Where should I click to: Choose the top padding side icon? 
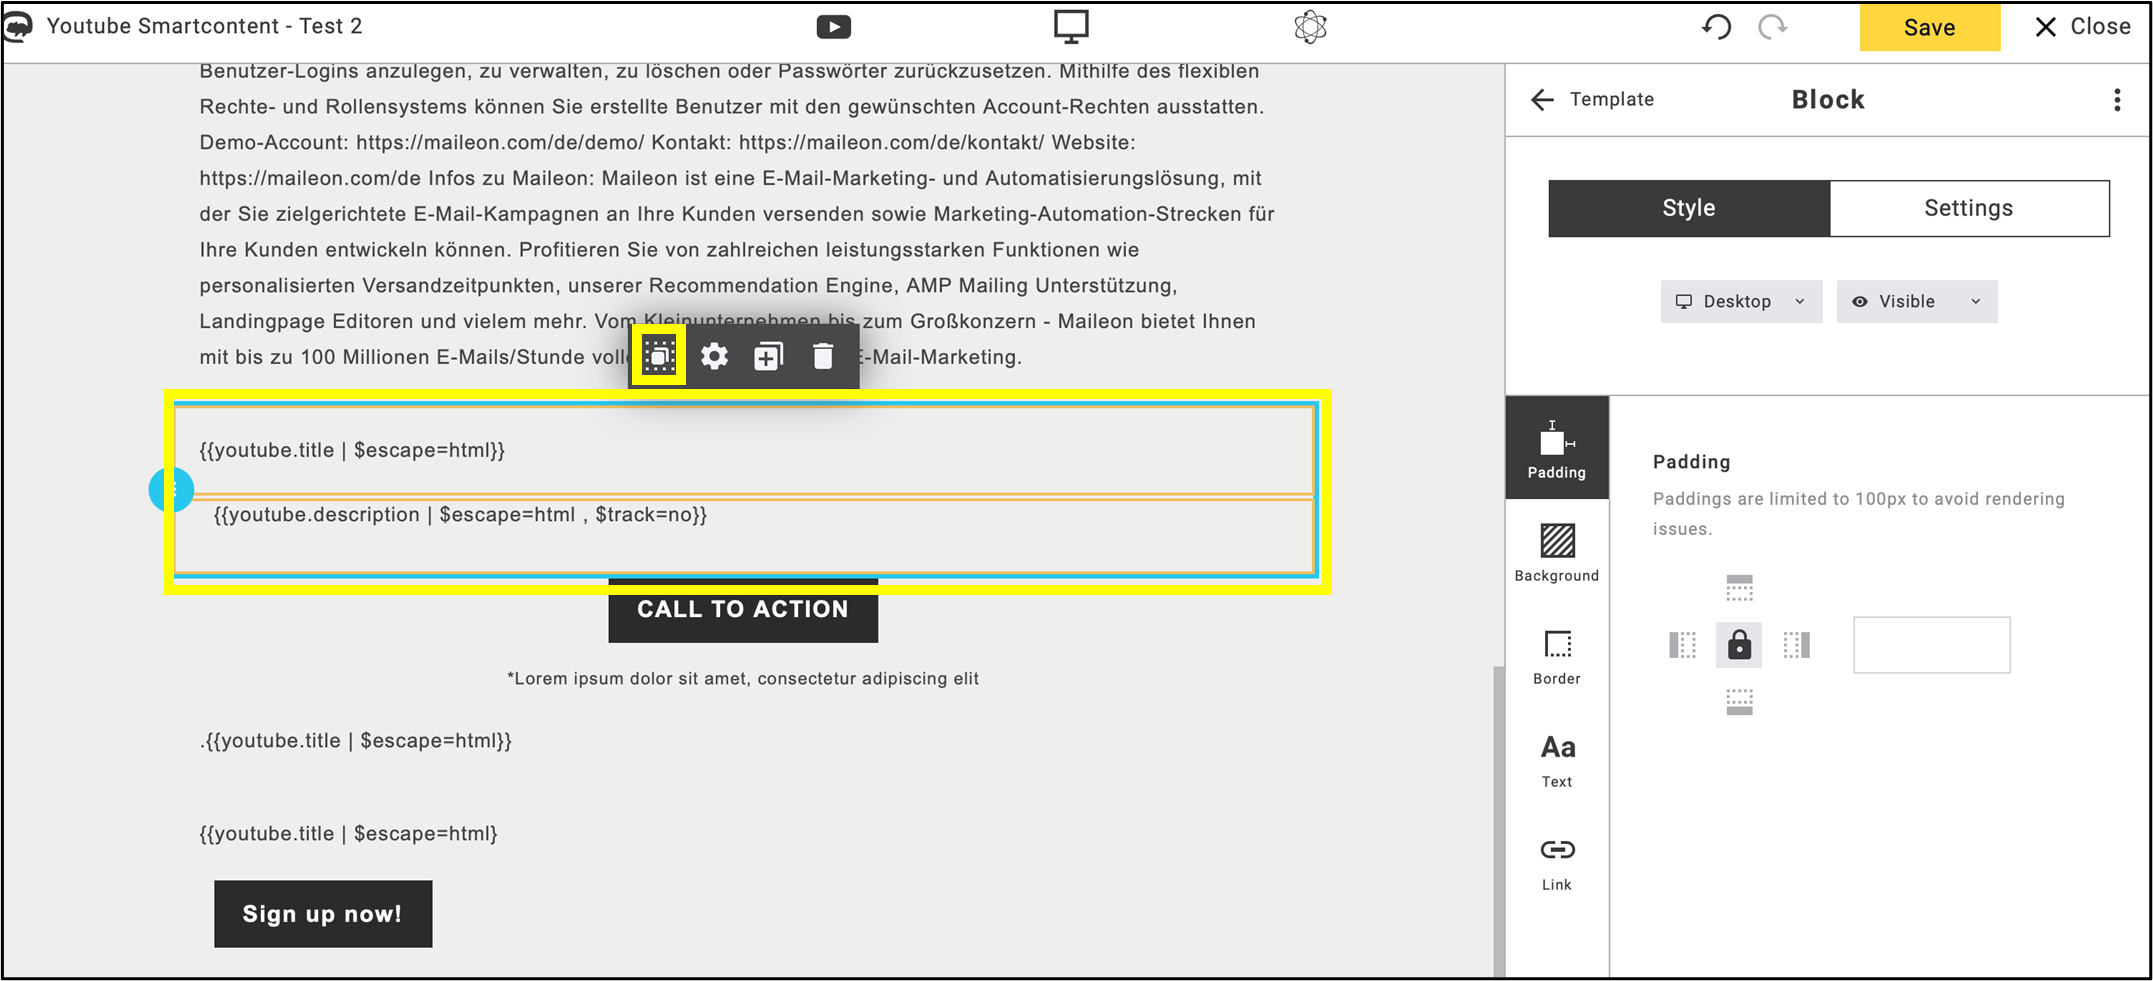click(1739, 588)
